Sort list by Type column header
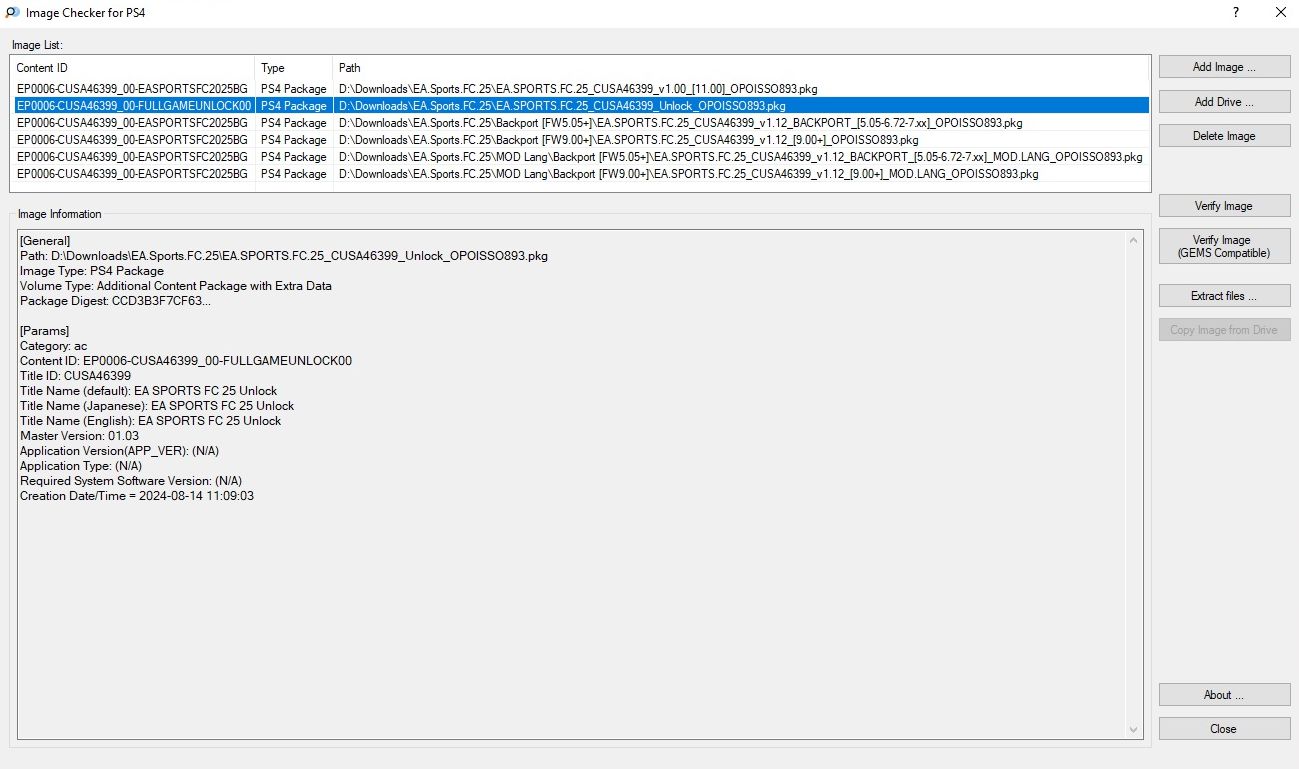The image size is (1299, 769). 294,68
